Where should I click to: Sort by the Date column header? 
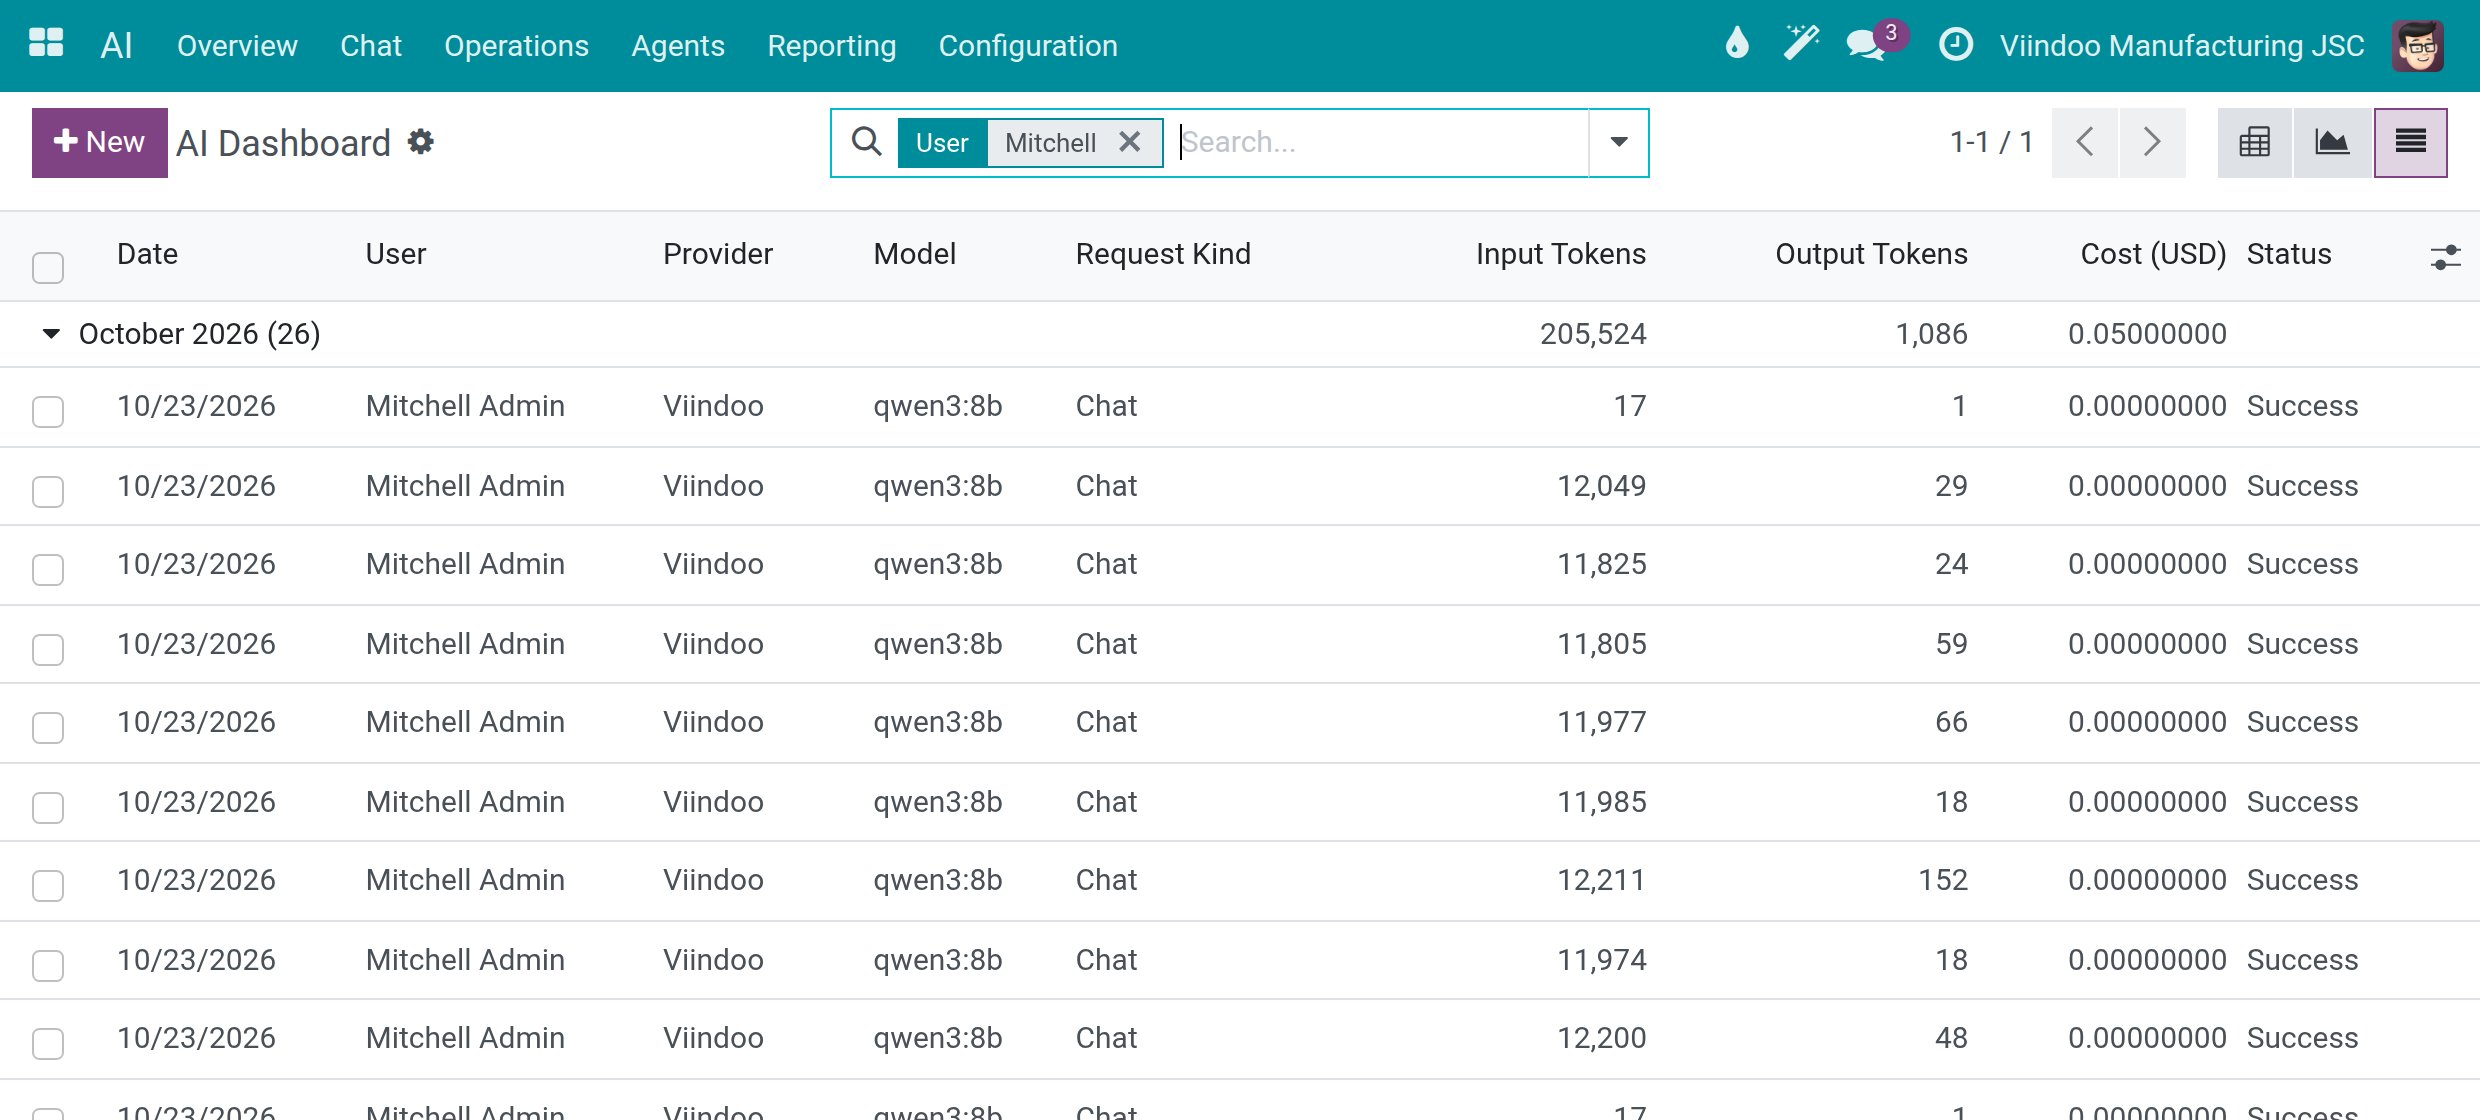click(x=147, y=254)
